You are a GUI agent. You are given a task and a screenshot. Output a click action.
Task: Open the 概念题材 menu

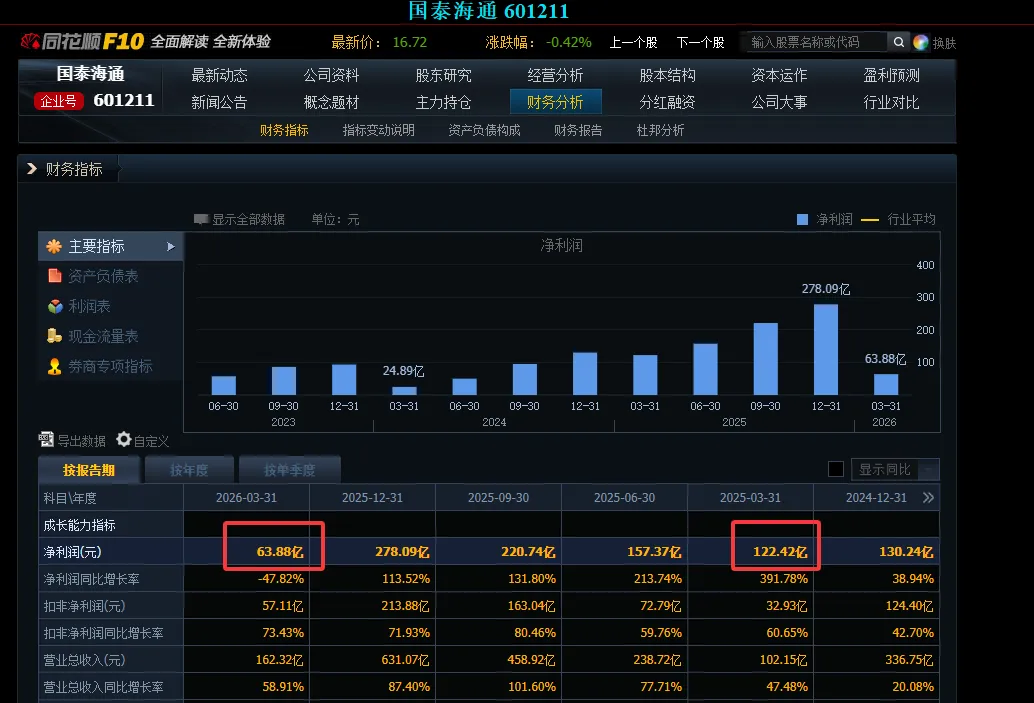coord(331,102)
